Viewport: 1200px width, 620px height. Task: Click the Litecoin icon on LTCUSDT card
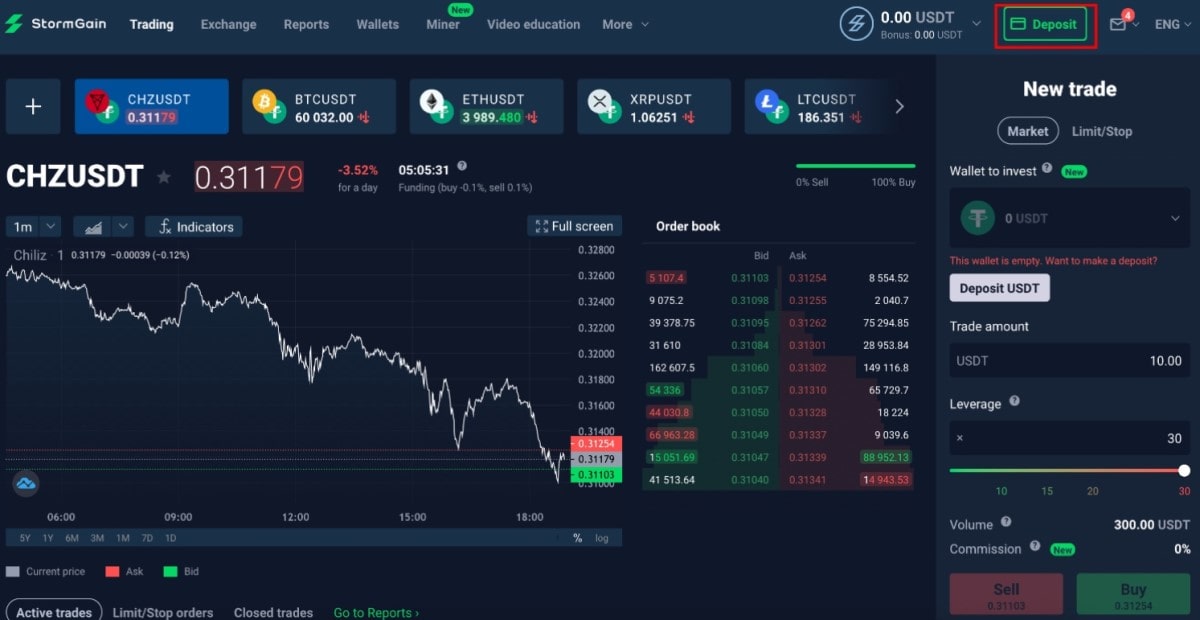770,106
